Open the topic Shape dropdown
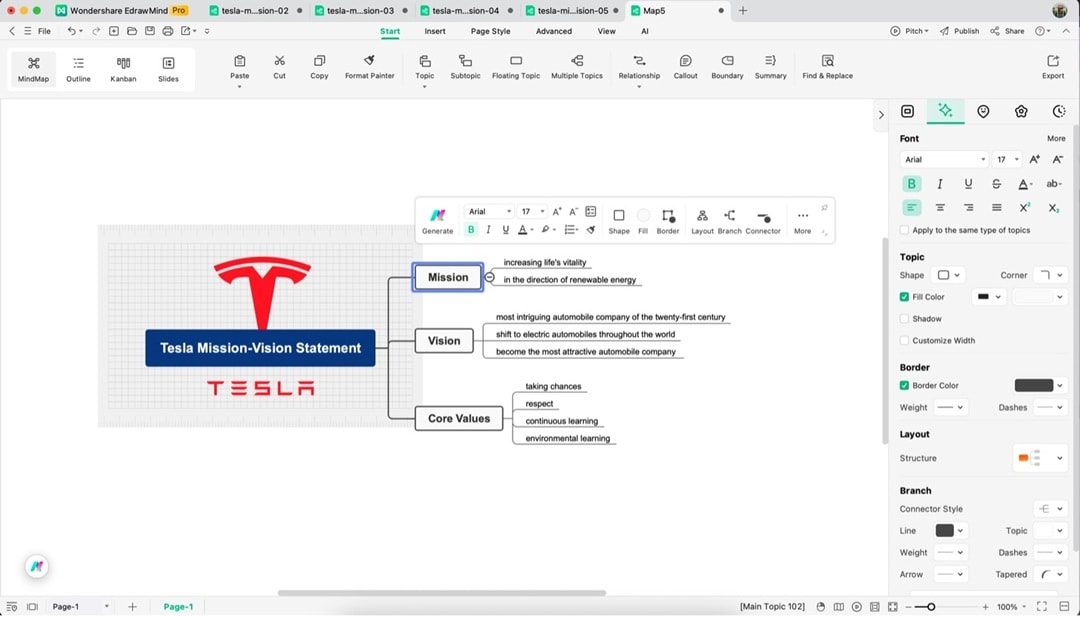Viewport: 1080px width, 617px height. [946, 275]
